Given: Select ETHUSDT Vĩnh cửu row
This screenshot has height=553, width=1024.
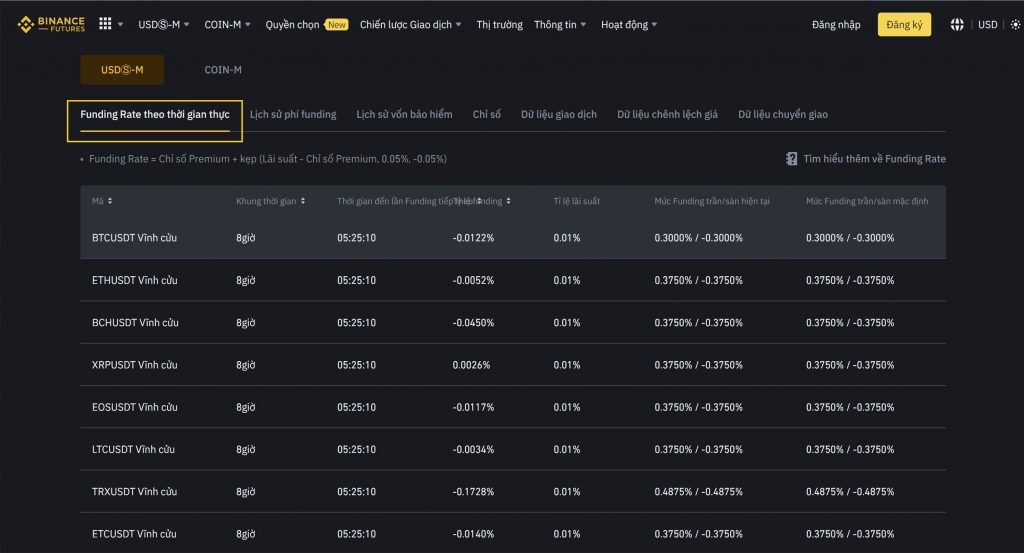Looking at the screenshot, I should coord(513,280).
